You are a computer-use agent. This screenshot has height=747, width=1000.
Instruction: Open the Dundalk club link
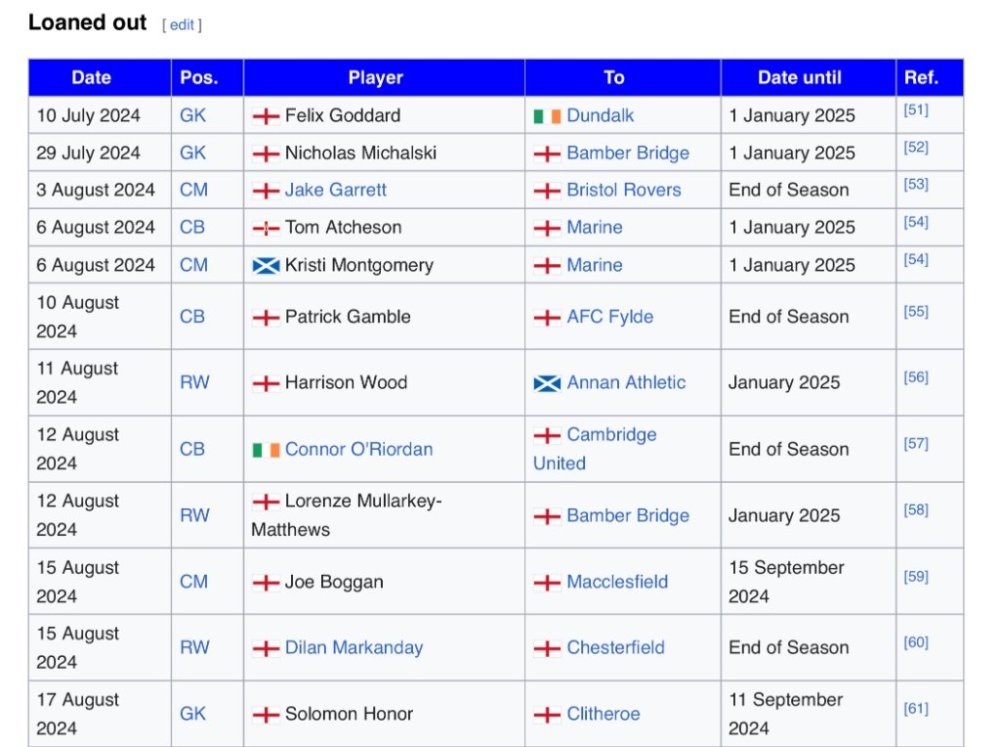click(600, 115)
